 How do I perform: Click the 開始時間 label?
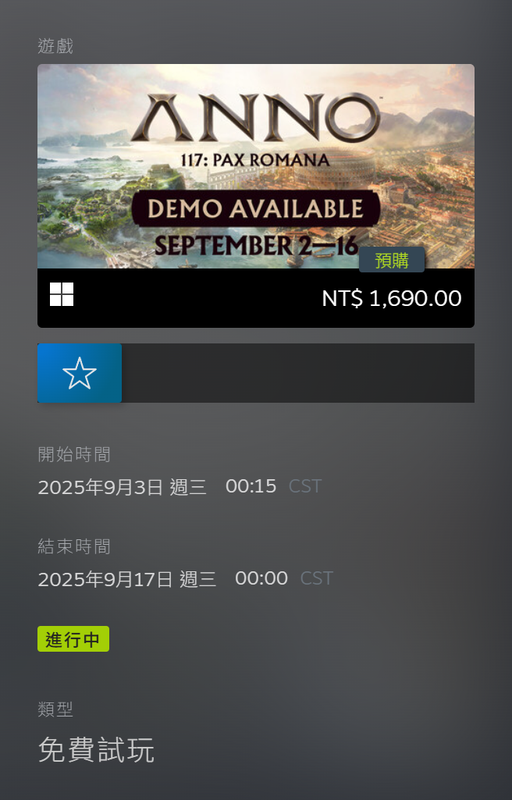click(74, 454)
